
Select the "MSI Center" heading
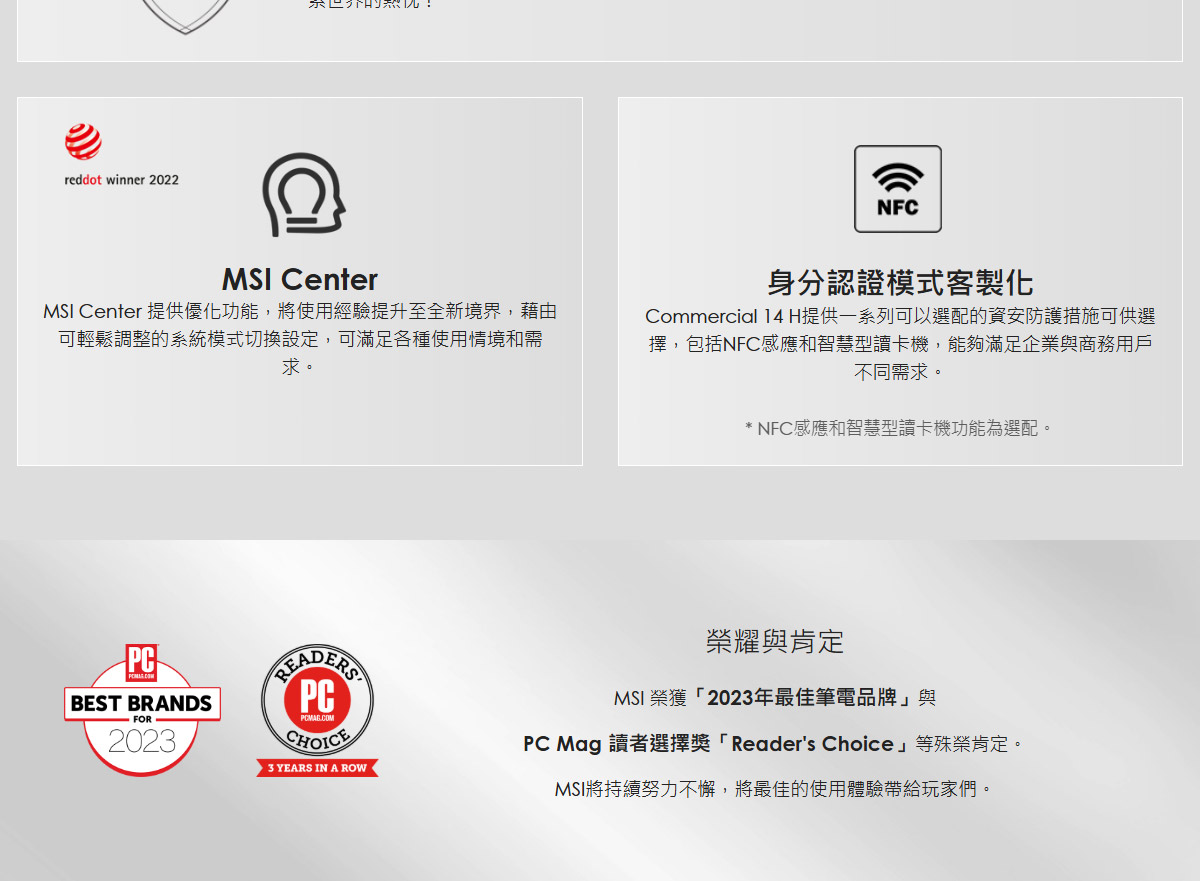pyautogui.click(x=299, y=279)
